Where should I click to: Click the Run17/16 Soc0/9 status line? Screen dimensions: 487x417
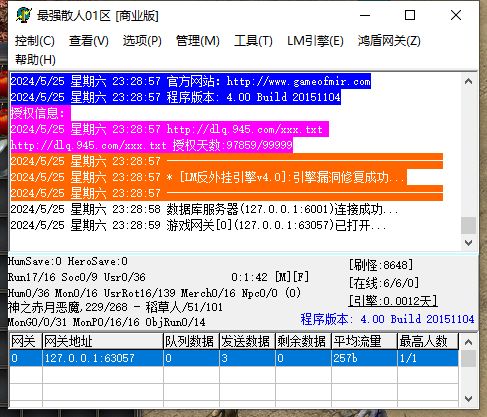(77, 277)
